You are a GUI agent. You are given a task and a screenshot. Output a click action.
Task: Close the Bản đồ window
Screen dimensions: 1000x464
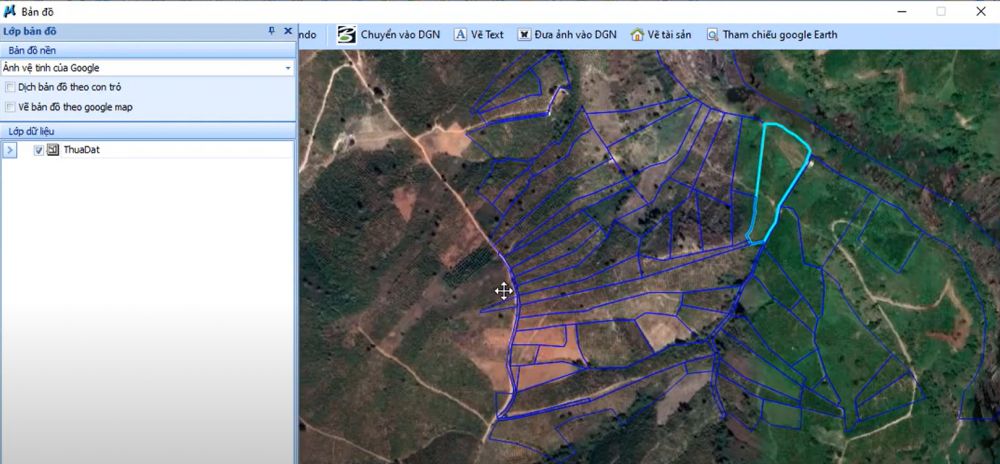tap(981, 11)
